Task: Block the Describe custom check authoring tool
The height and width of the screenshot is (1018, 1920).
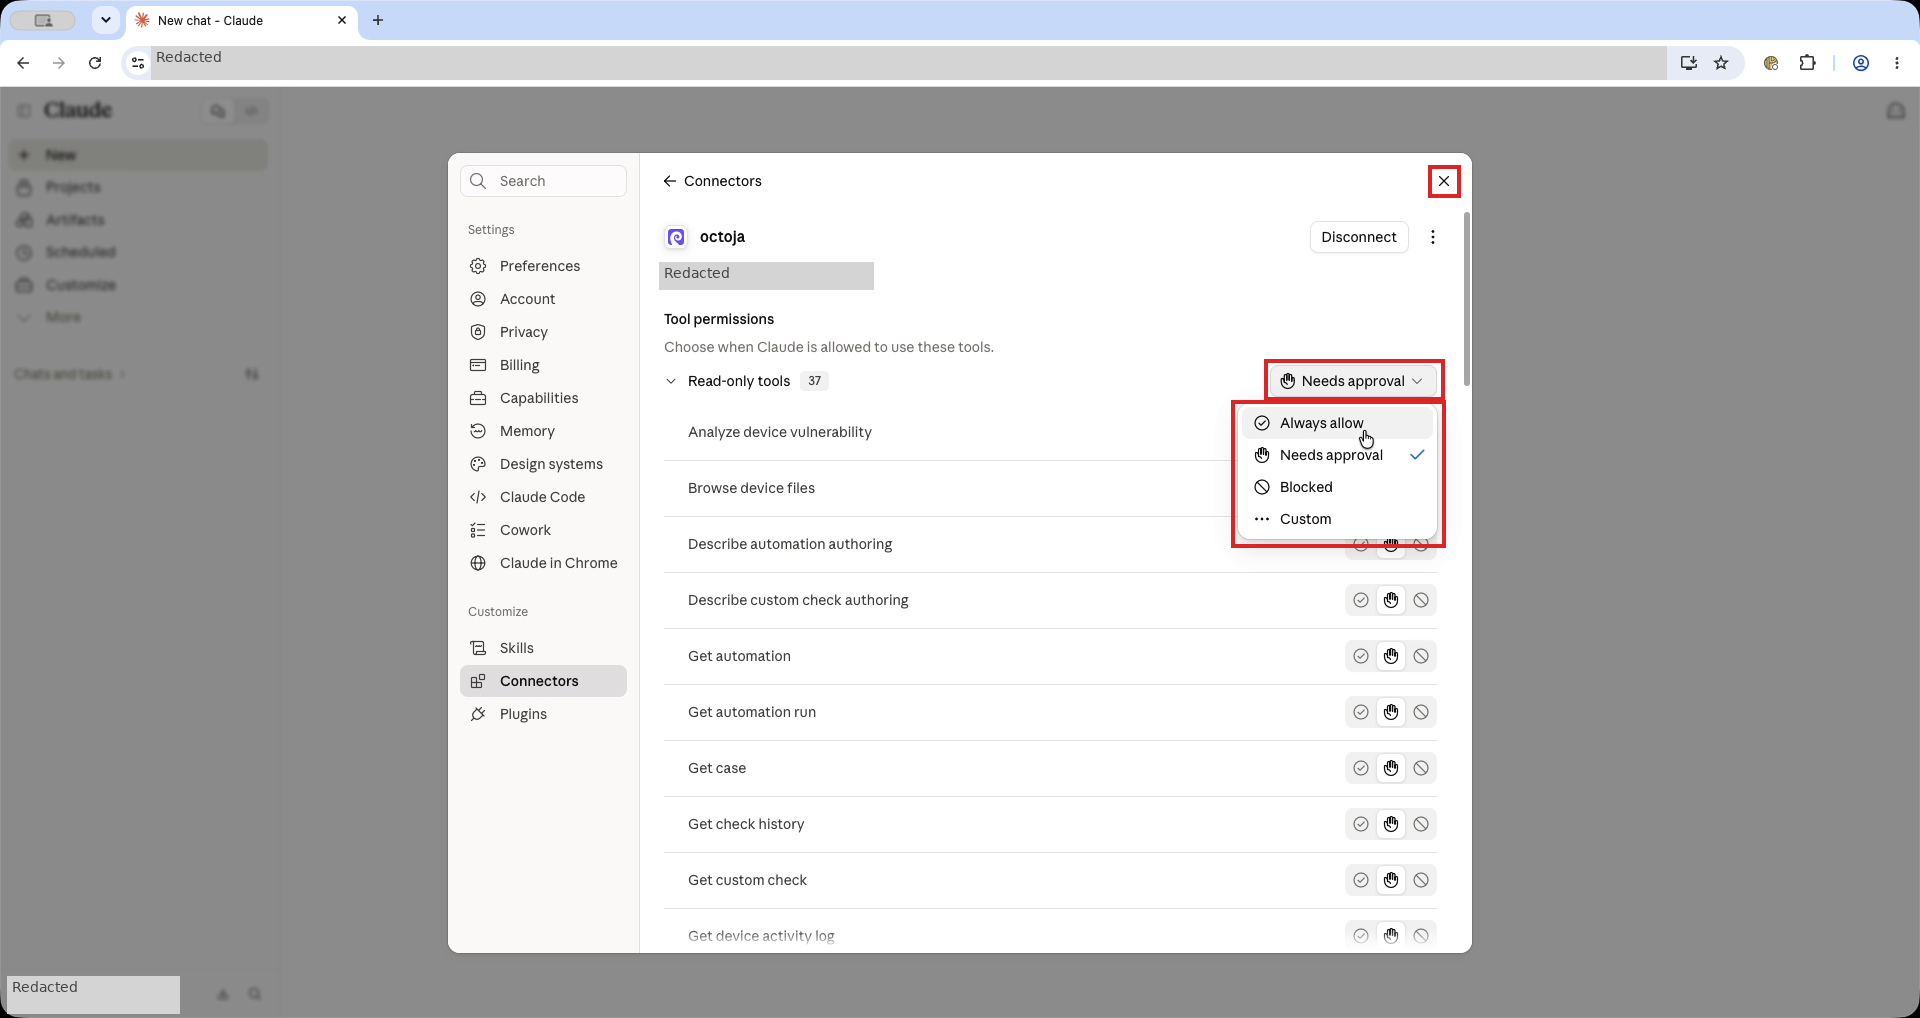Action: tap(1421, 600)
